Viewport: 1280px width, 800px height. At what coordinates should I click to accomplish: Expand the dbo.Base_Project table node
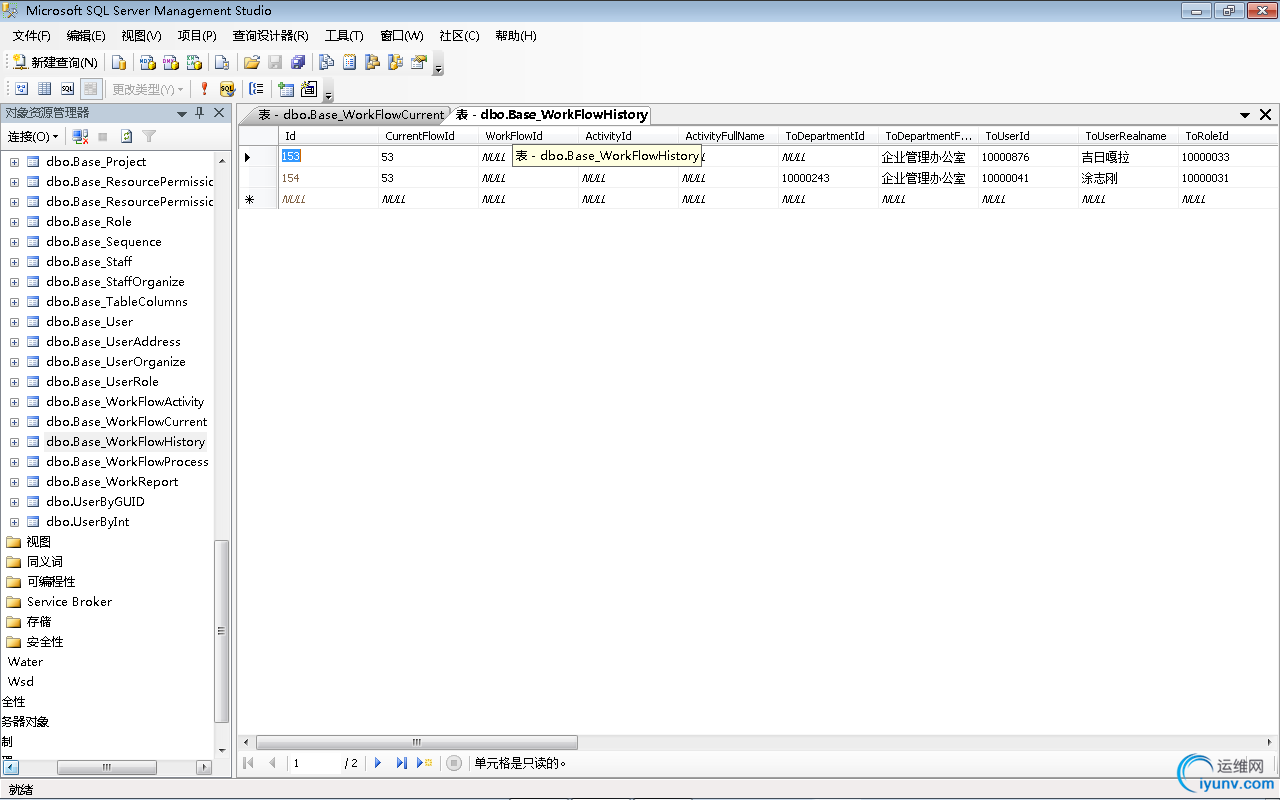pos(14,162)
